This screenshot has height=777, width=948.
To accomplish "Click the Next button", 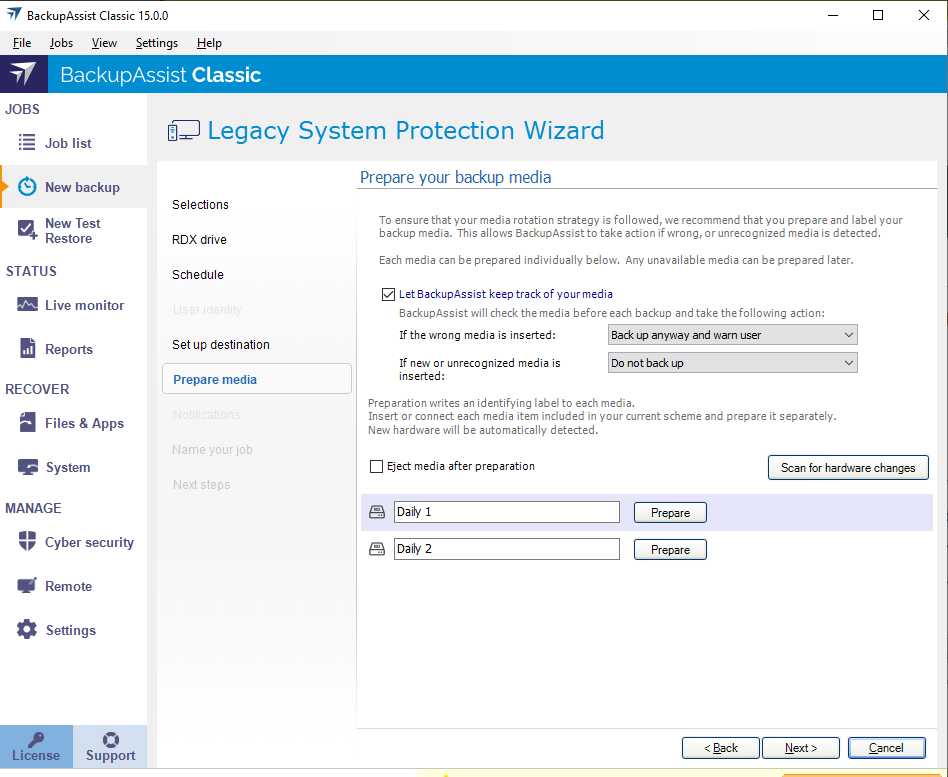I will point(800,748).
